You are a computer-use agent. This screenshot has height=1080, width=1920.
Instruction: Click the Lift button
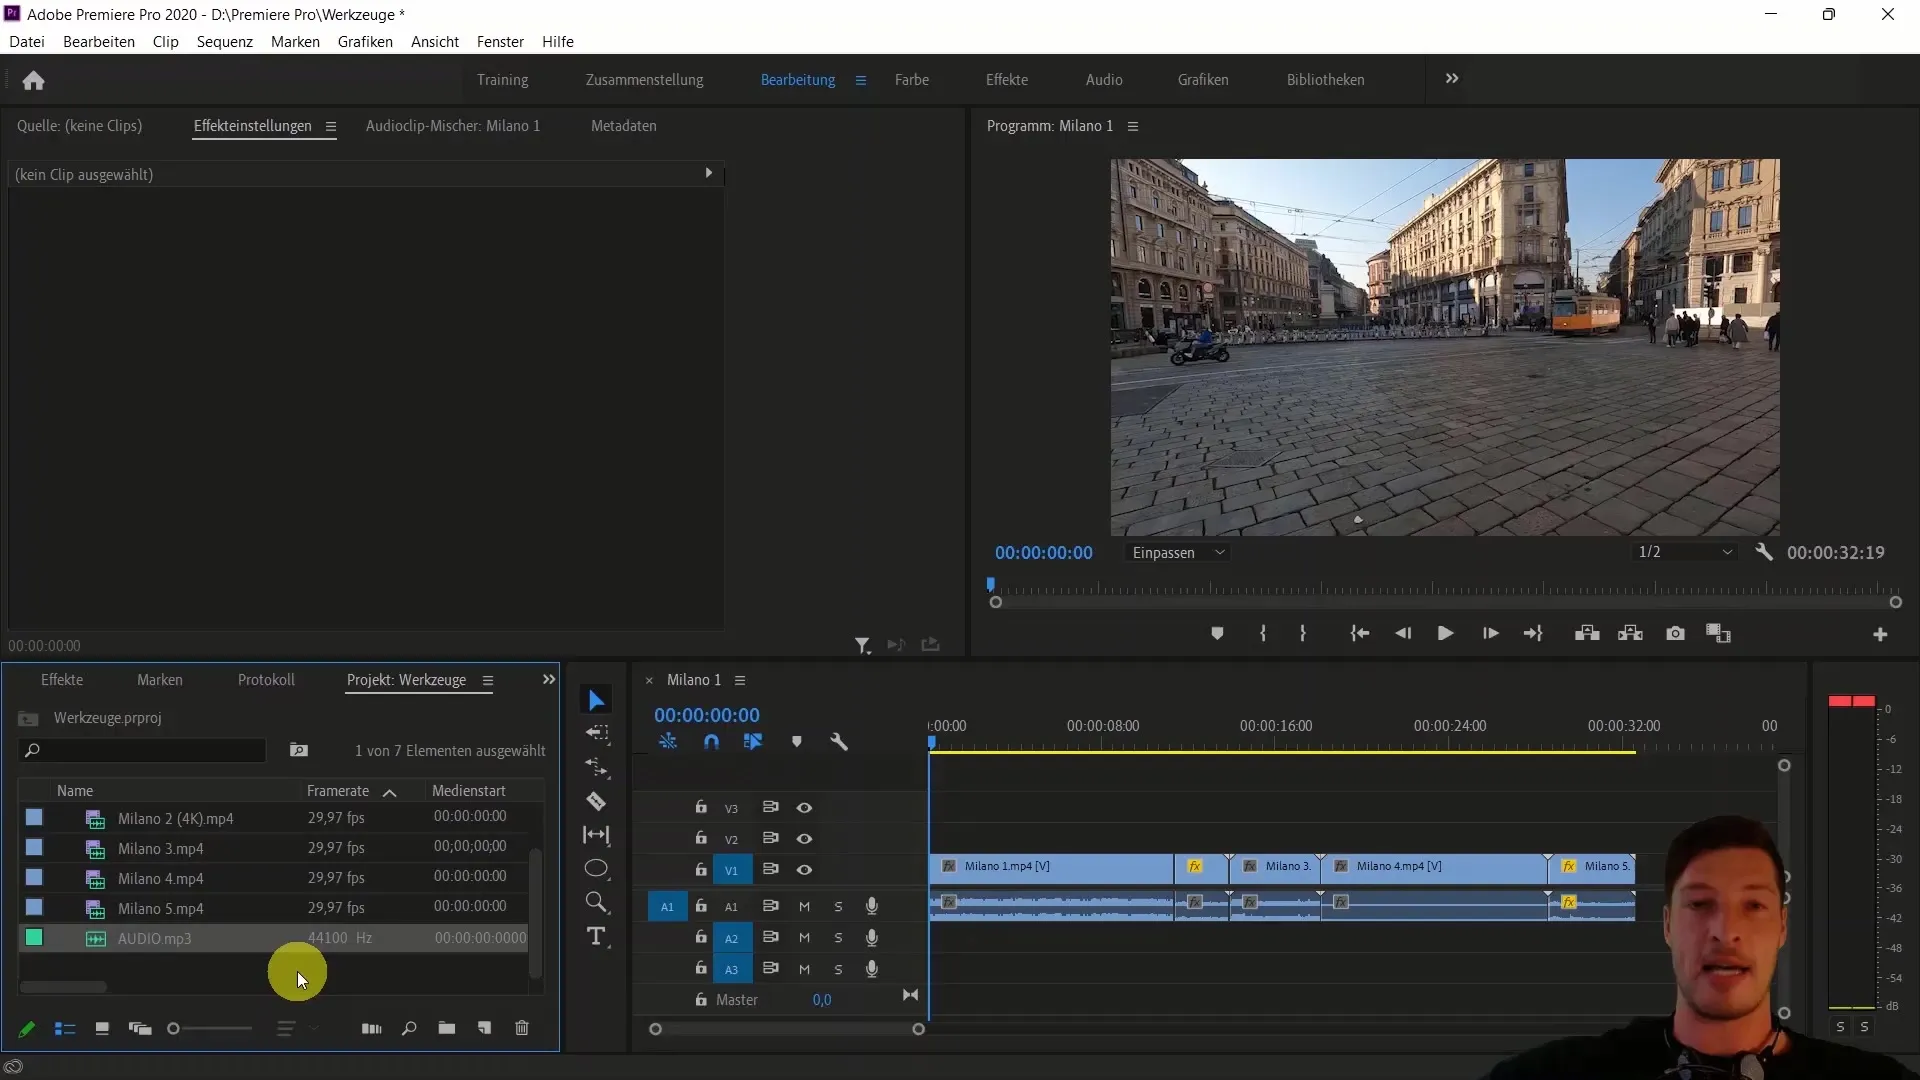(1587, 633)
